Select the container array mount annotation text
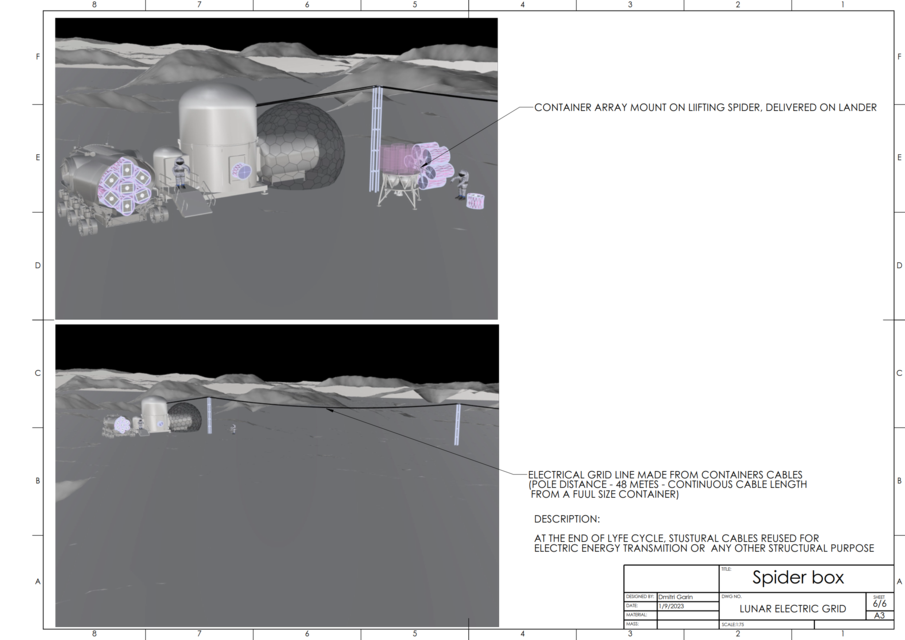 [705, 107]
